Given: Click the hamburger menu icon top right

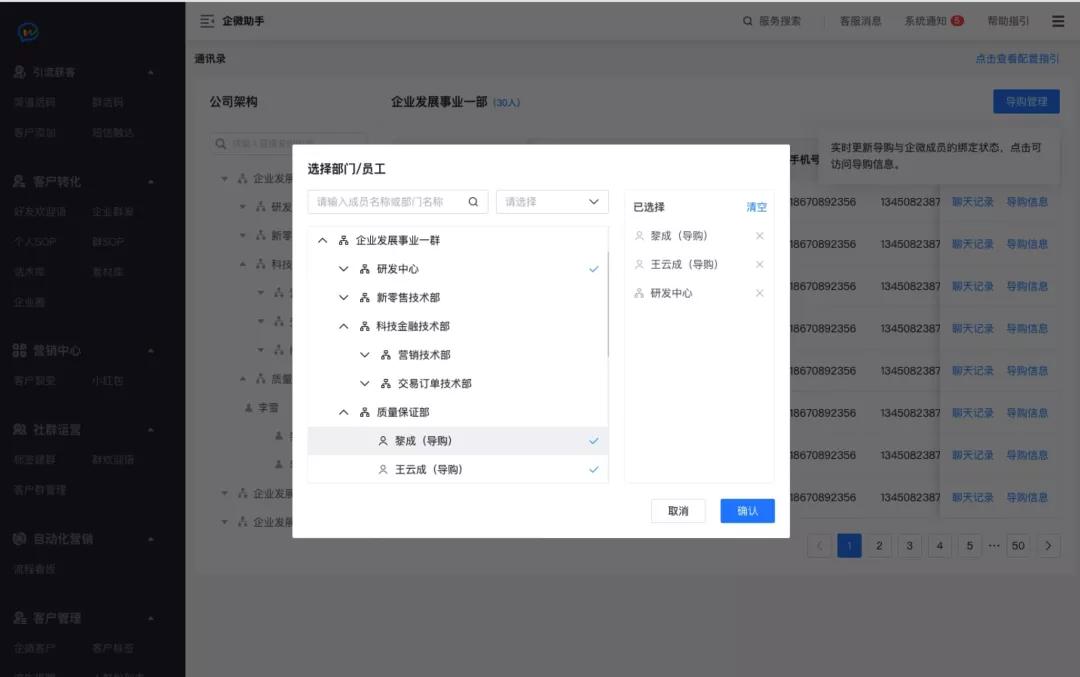Looking at the screenshot, I should [1057, 20].
